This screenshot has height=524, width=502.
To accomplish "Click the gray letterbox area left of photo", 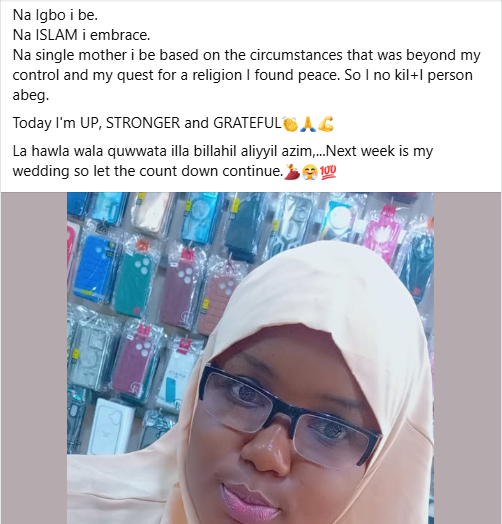I will (x=34, y=358).
